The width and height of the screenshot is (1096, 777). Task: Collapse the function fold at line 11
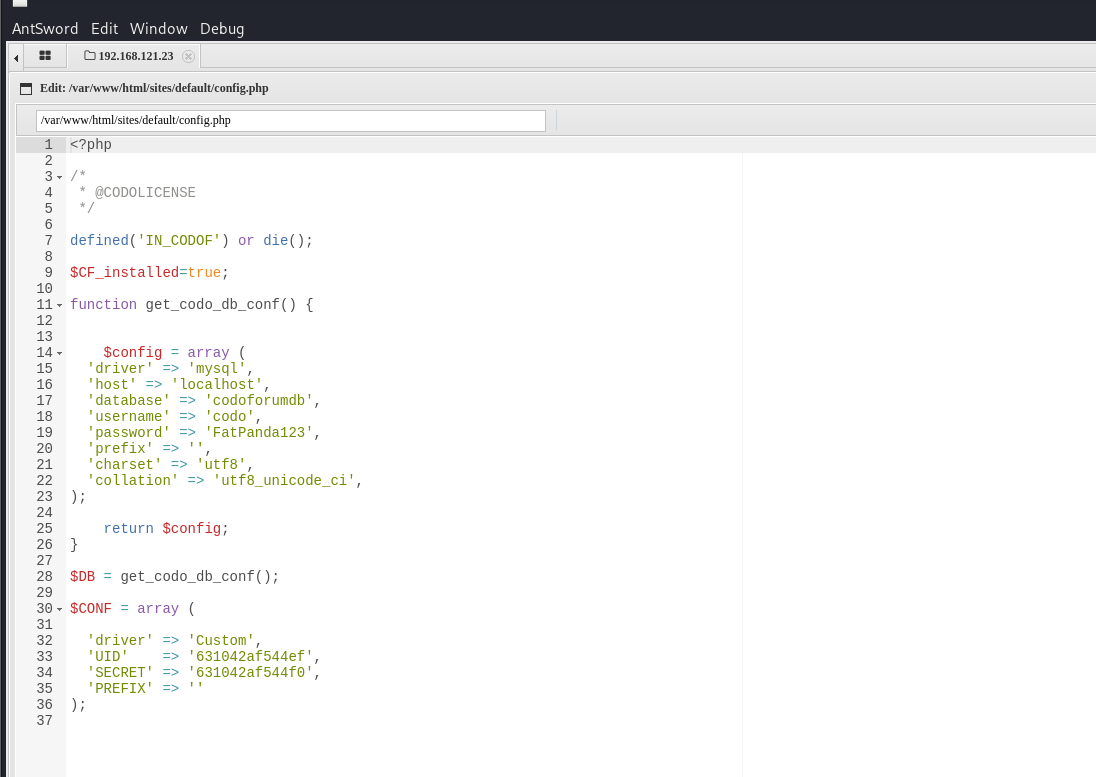pyautogui.click(x=59, y=305)
